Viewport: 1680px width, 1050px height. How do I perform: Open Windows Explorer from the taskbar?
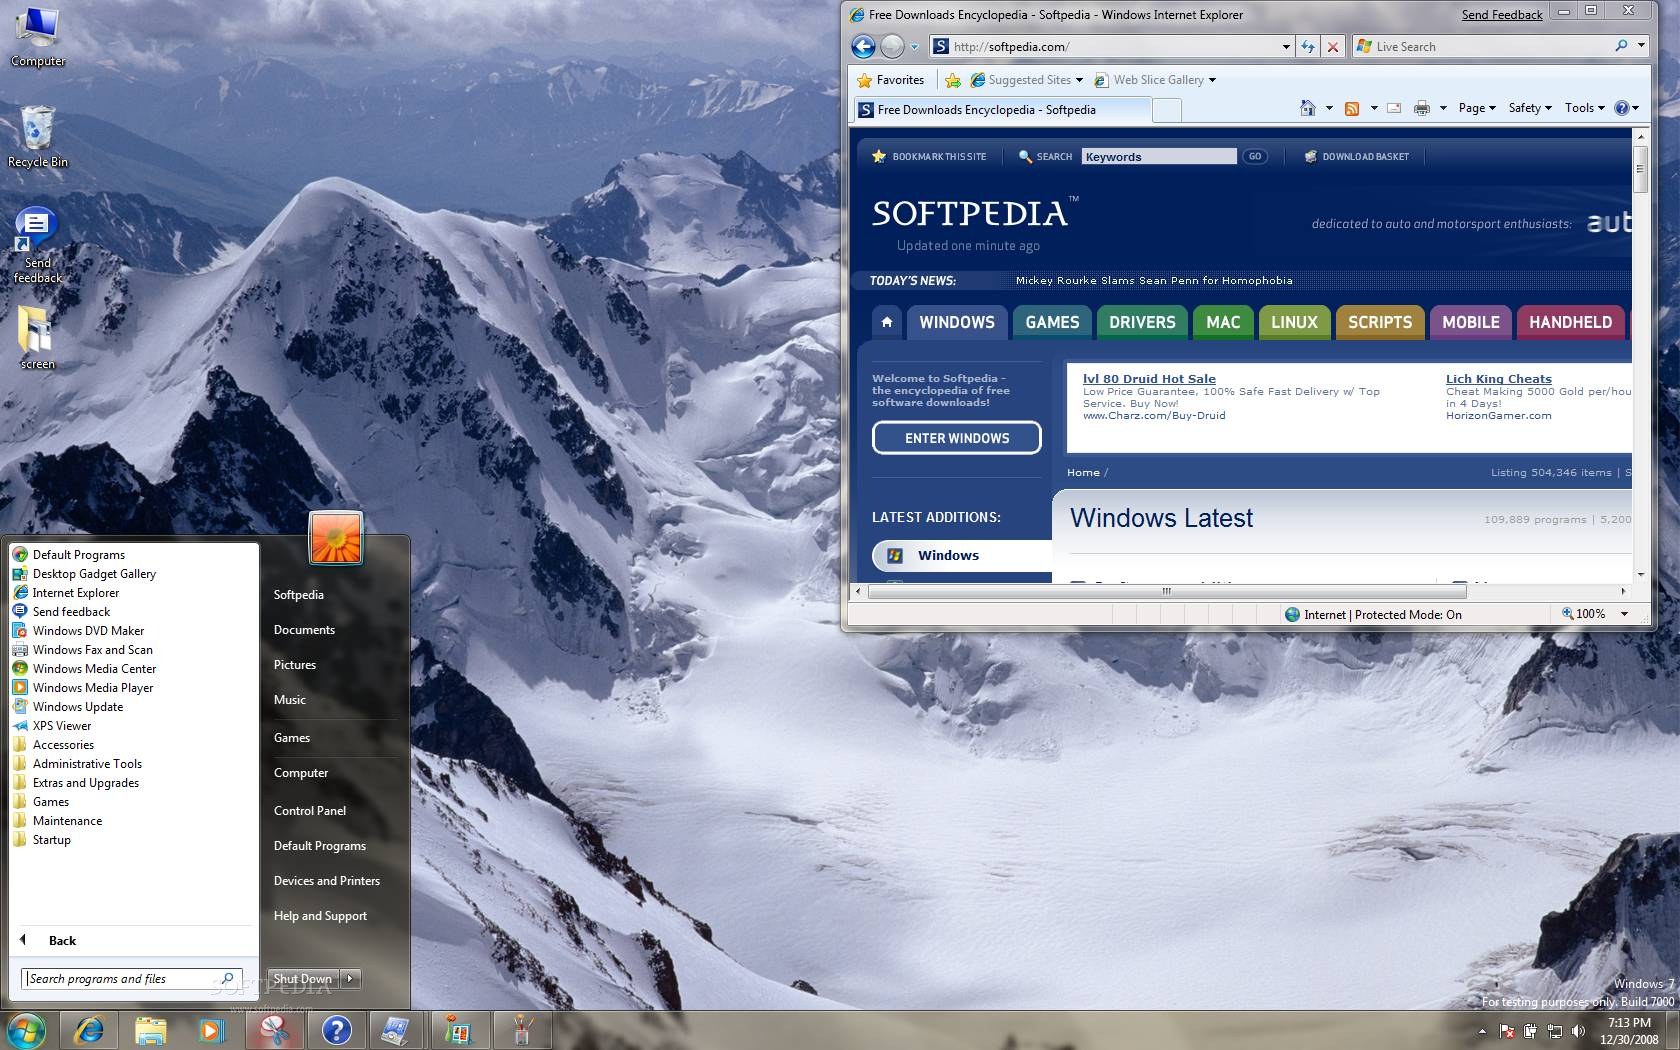pyautogui.click(x=150, y=1029)
